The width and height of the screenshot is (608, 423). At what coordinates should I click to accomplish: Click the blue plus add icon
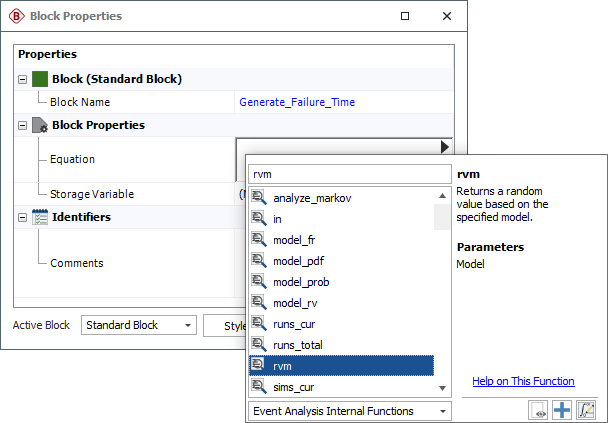pos(562,410)
